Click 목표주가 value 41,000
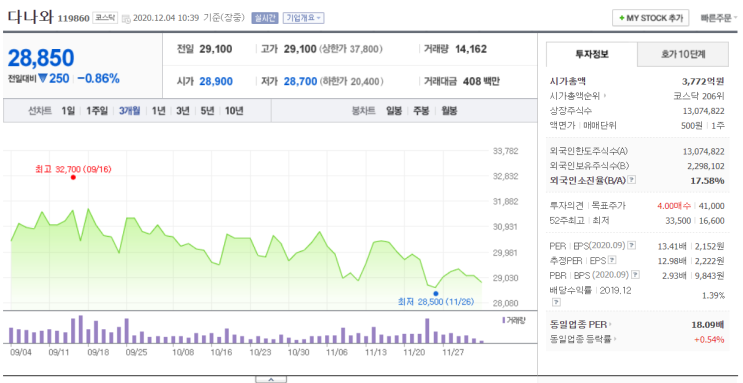This screenshot has height=383, width=743. pos(712,206)
